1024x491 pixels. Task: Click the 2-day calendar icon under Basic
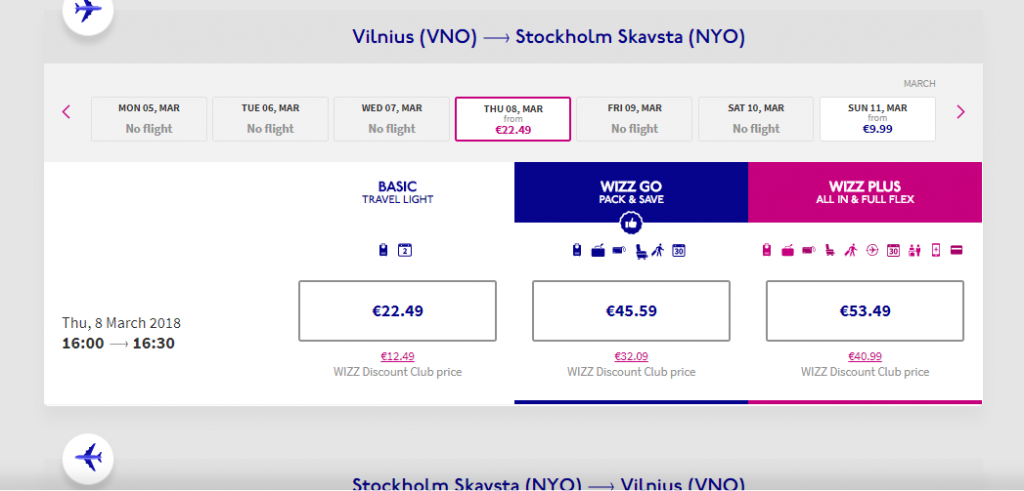tap(405, 250)
